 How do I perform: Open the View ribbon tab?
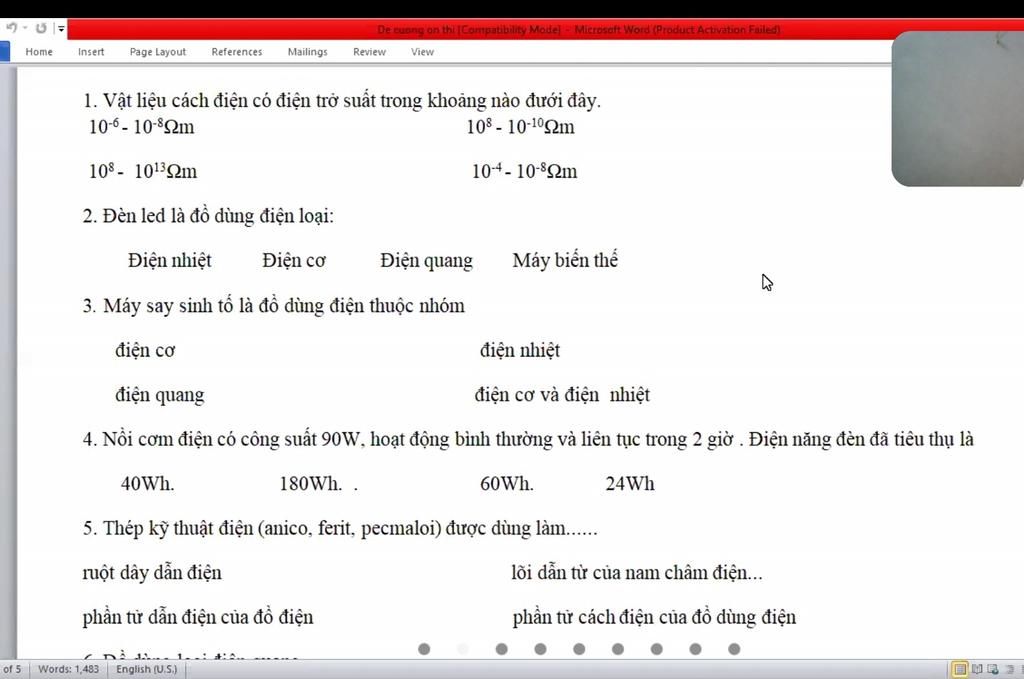click(x=422, y=52)
